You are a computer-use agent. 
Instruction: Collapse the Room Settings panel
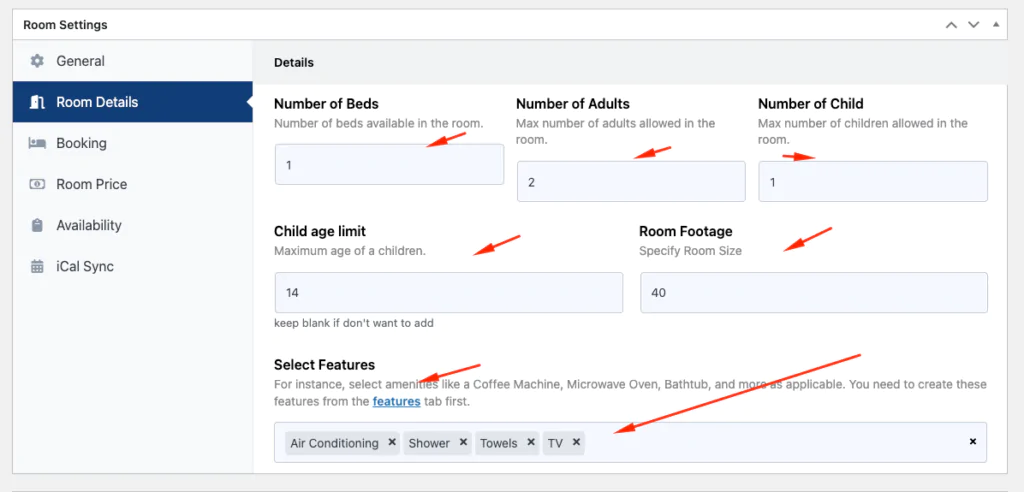click(x=996, y=25)
